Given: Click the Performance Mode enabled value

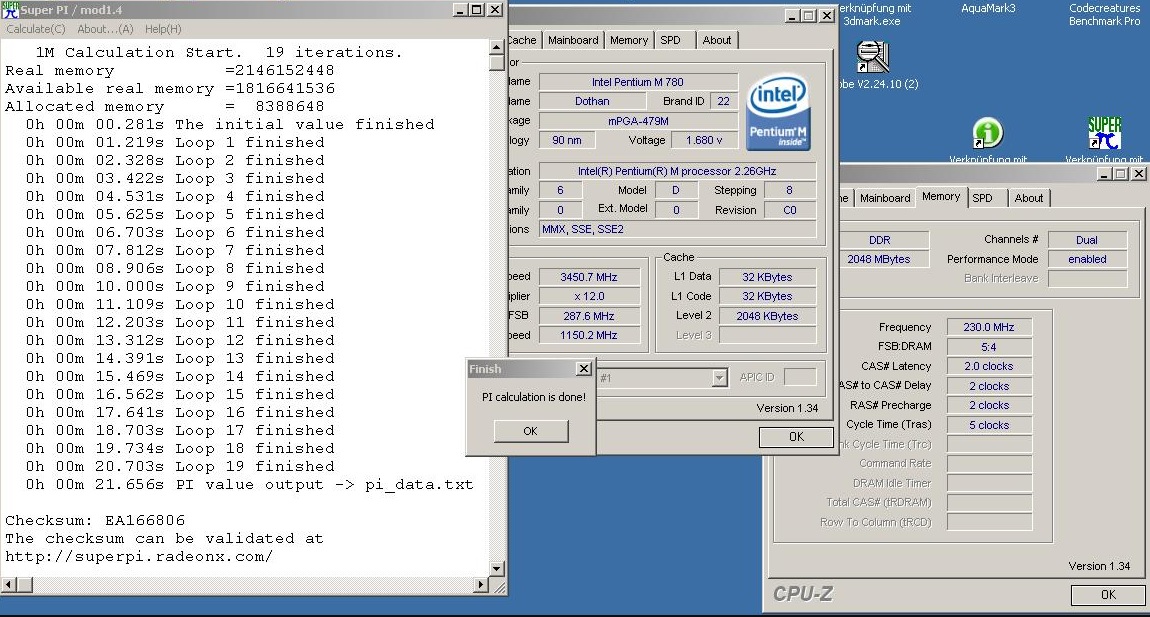Looking at the screenshot, I should (x=1087, y=259).
